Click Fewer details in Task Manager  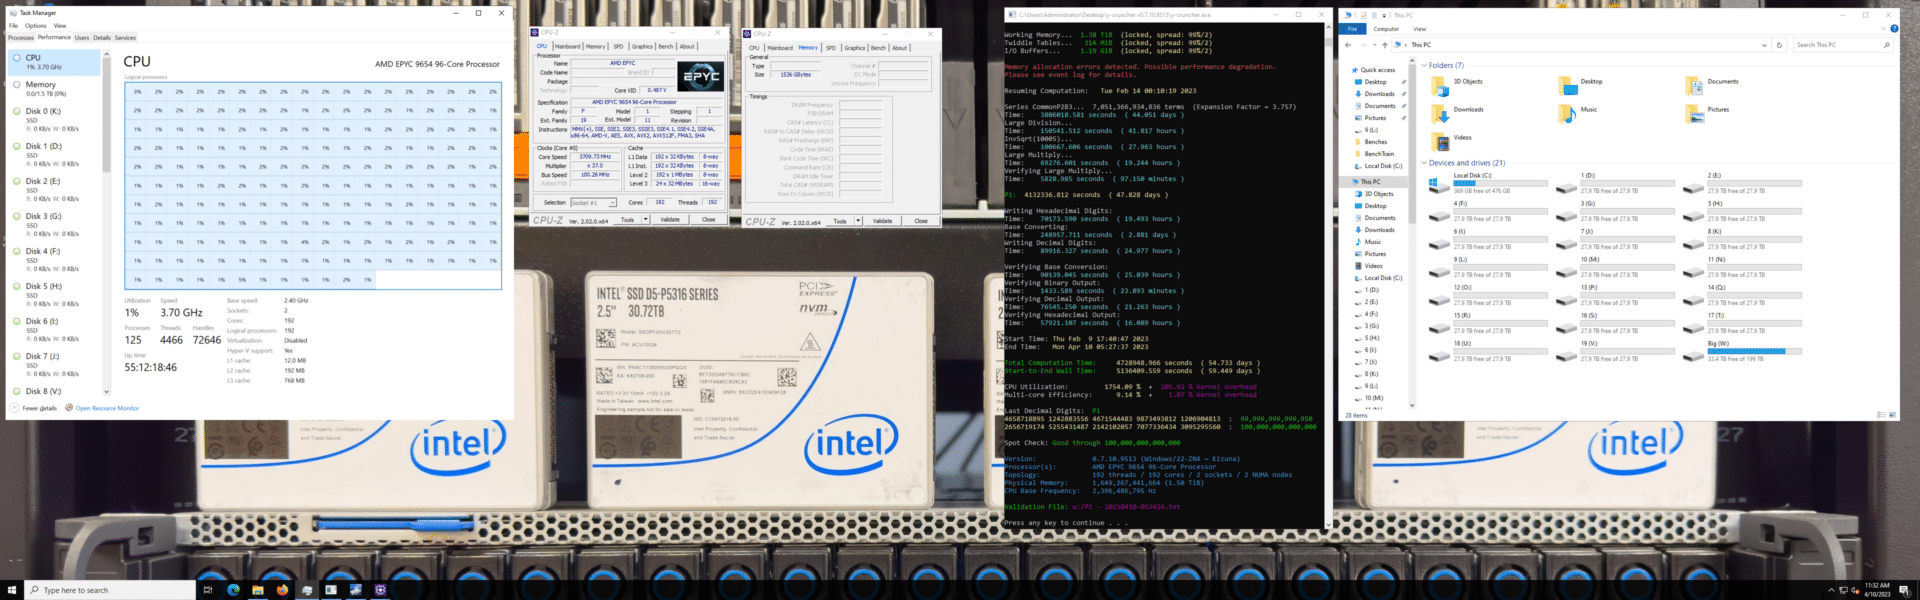33,408
